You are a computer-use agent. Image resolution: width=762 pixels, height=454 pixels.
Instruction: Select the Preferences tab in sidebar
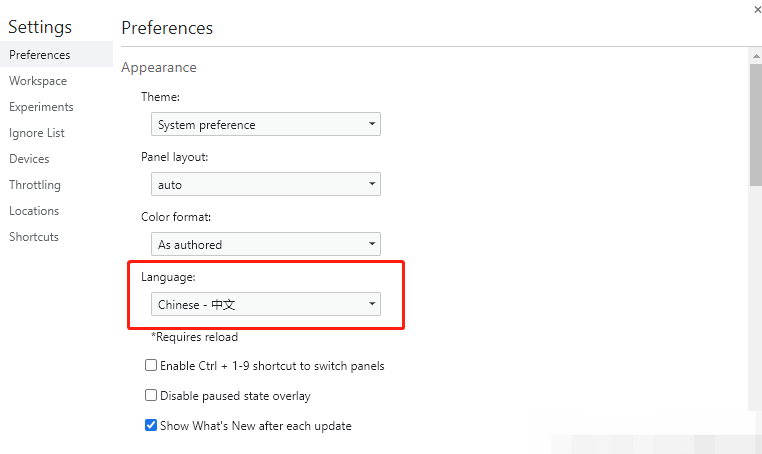coord(40,55)
